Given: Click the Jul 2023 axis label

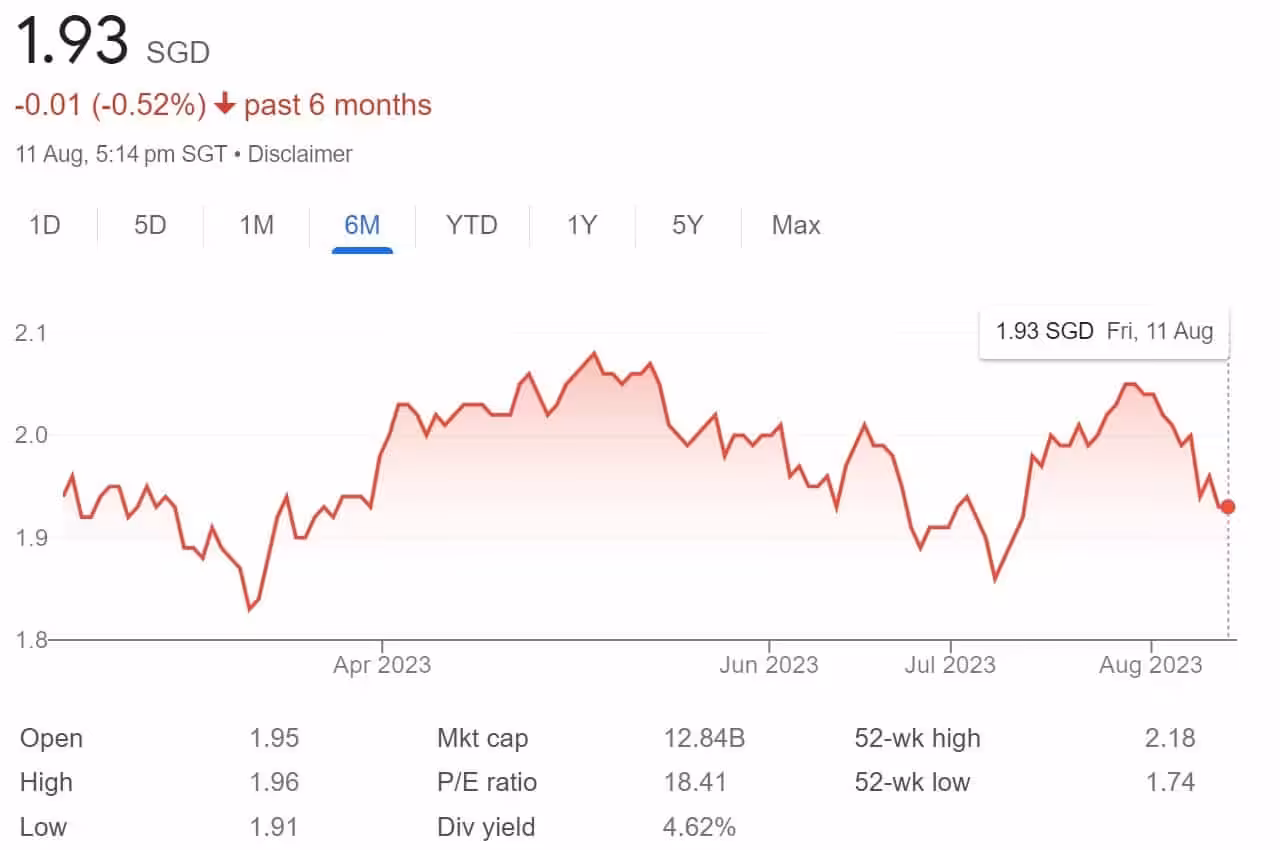Looking at the screenshot, I should pos(948,664).
